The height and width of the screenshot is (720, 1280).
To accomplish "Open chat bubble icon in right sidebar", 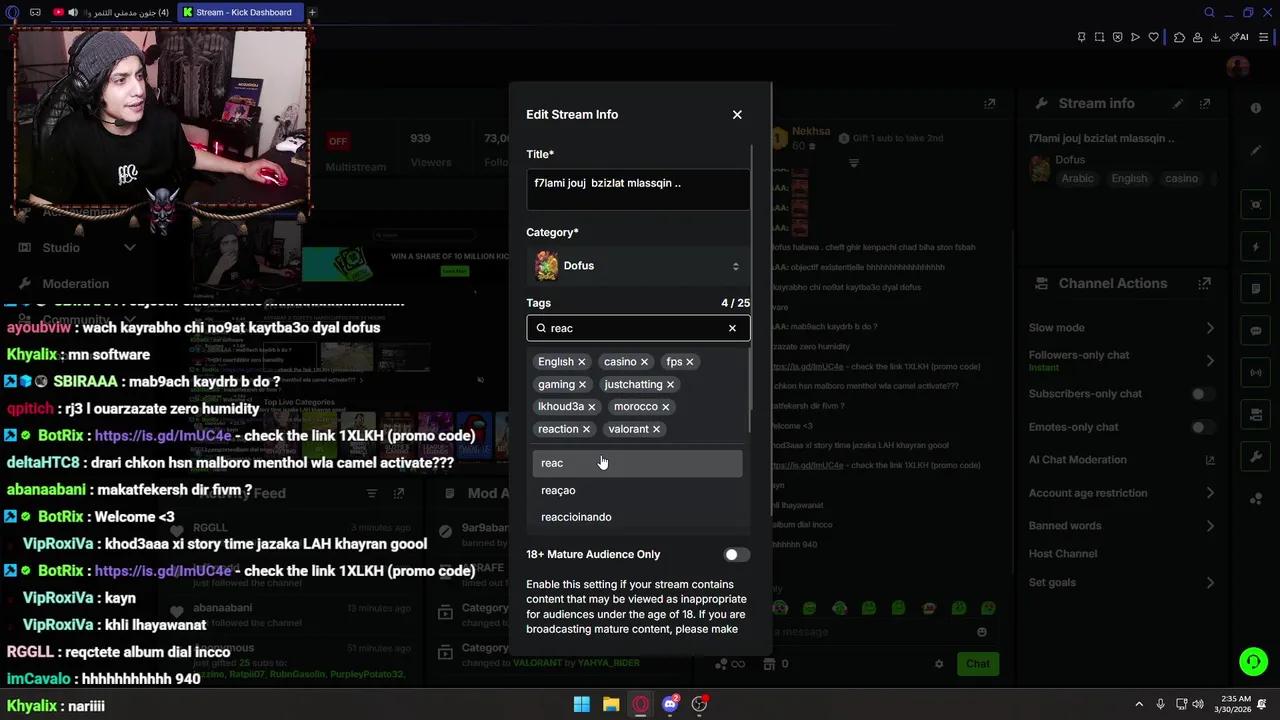I will point(1256,331).
